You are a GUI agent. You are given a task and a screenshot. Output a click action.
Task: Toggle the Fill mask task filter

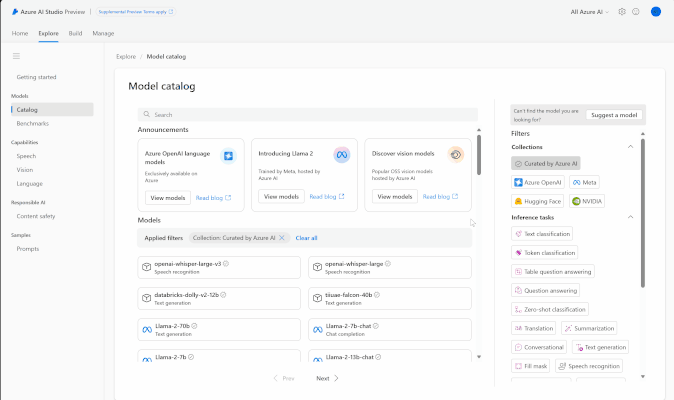click(x=530, y=366)
